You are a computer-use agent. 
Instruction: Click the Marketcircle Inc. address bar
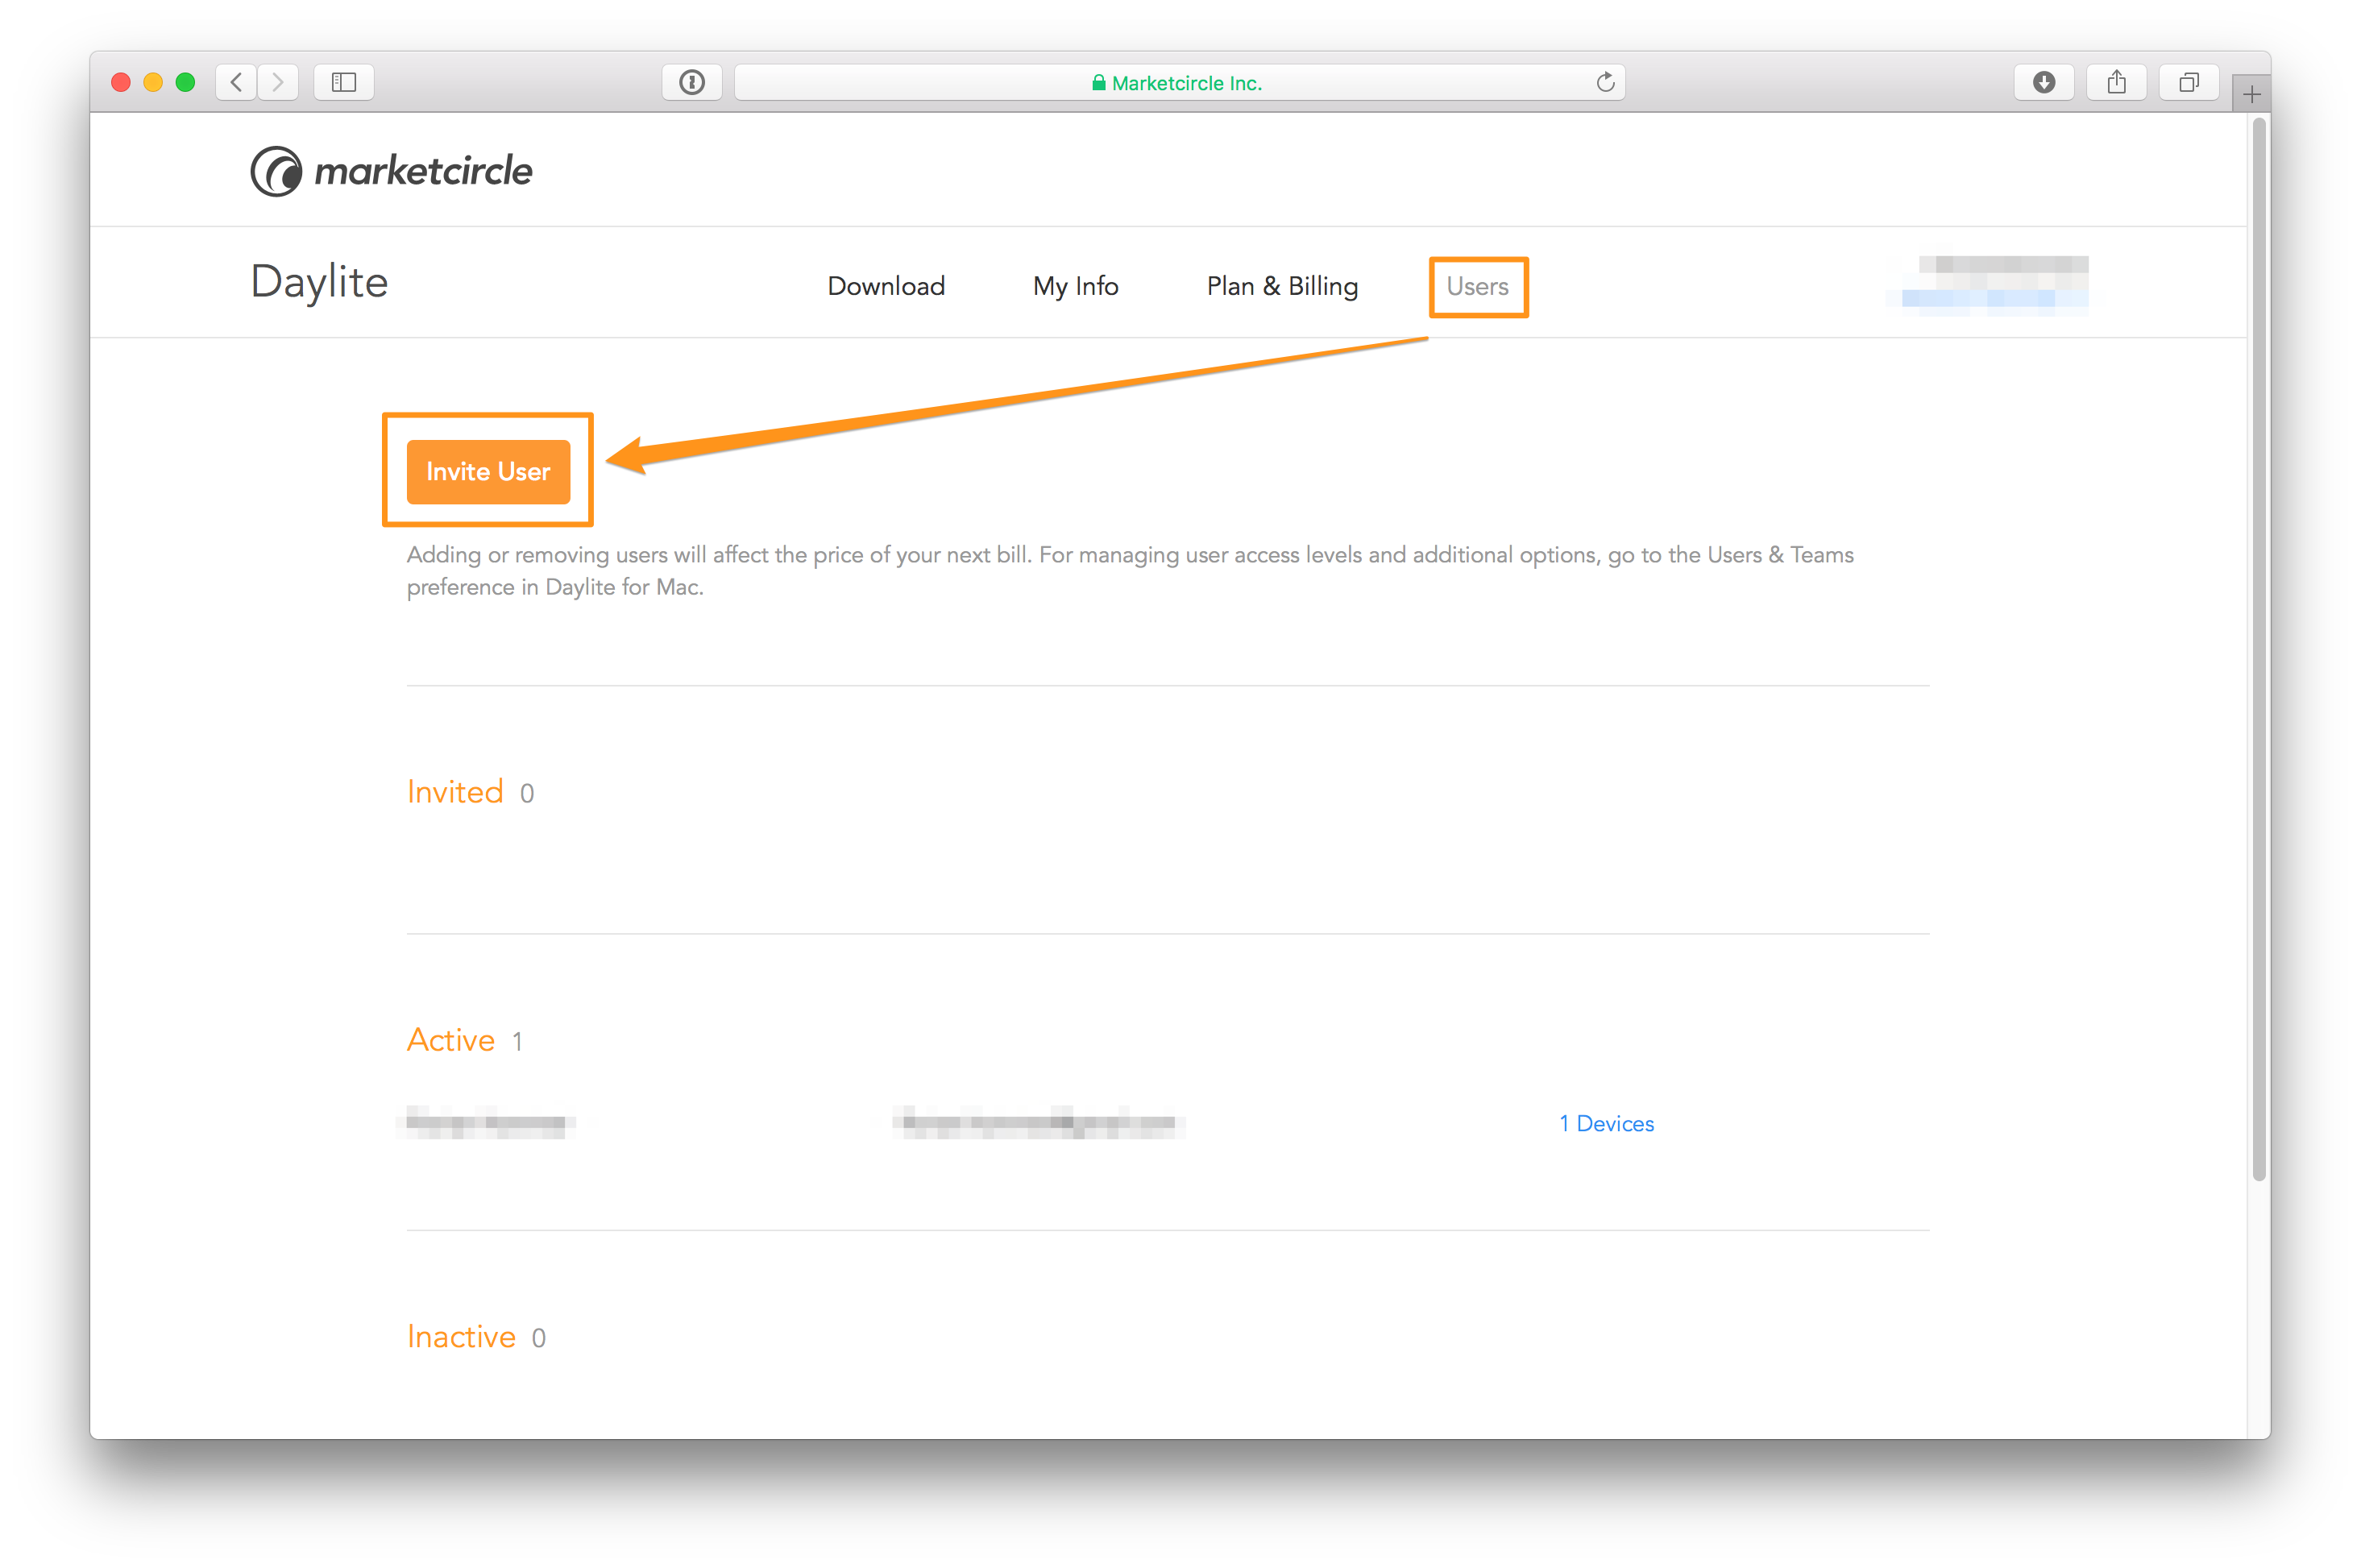click(x=1179, y=82)
